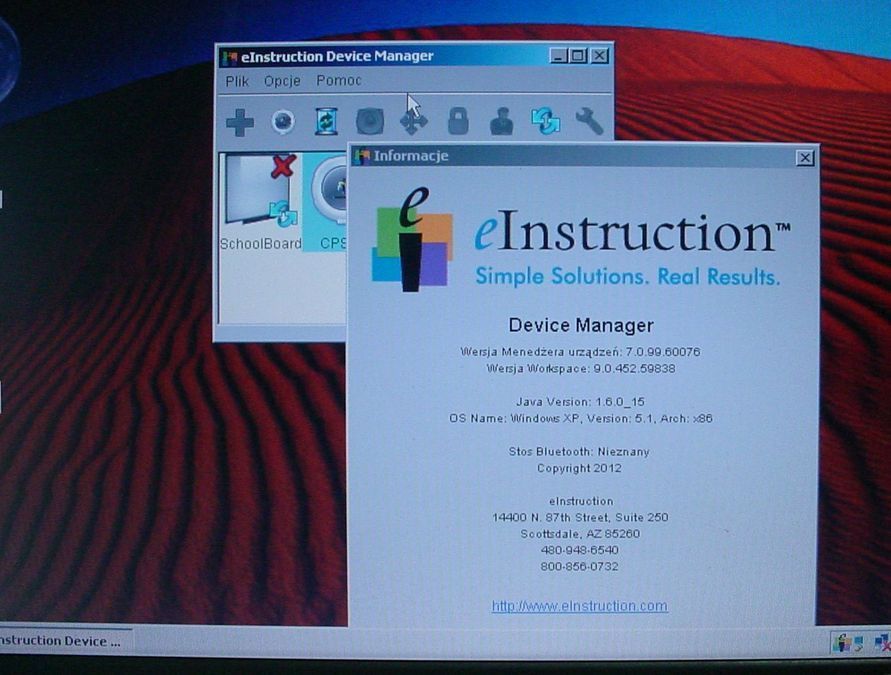This screenshot has width=891, height=675.
Task: Click the Java Version 1.6.0_15 line
Action: 580,402
